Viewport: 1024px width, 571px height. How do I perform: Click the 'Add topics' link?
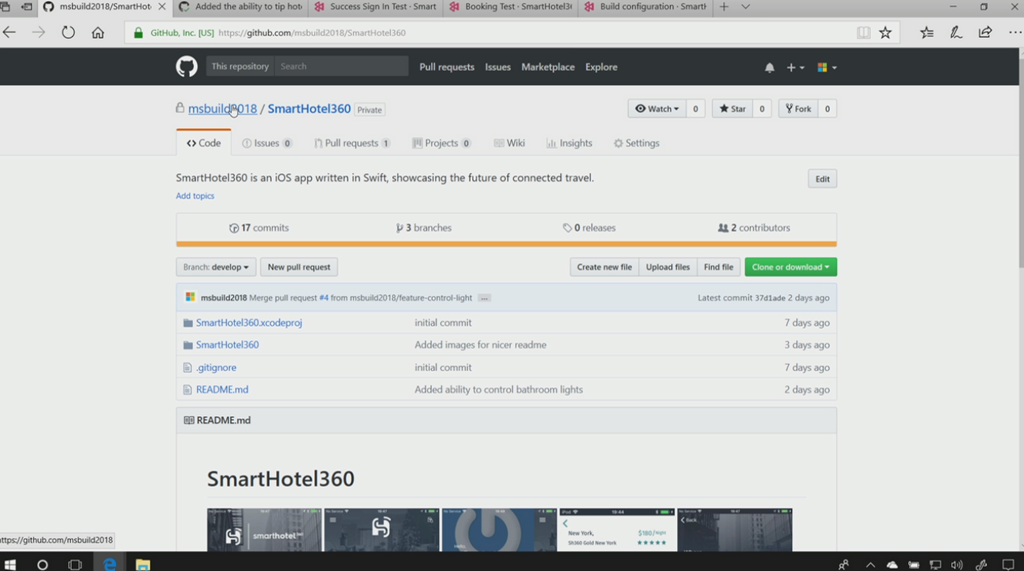(x=195, y=196)
